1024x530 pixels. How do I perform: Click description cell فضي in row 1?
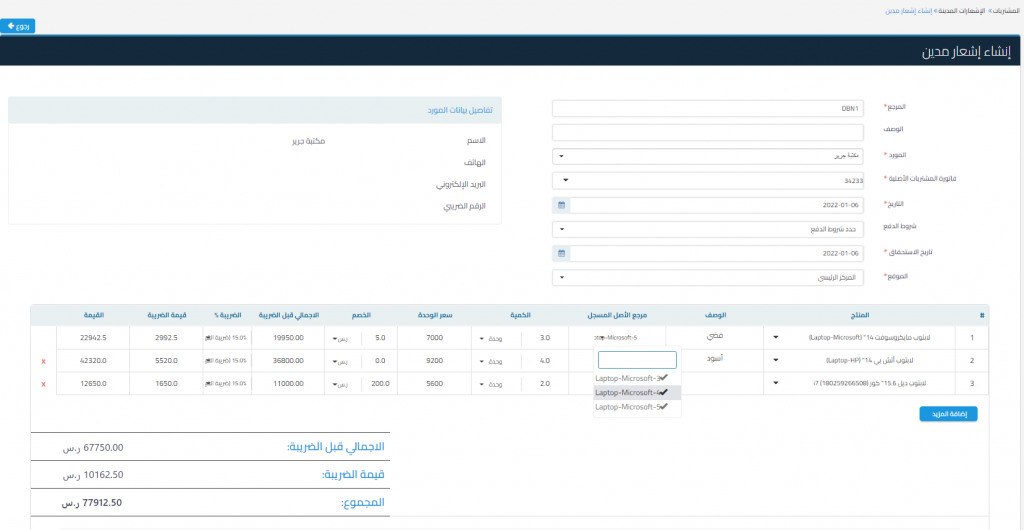(714, 336)
